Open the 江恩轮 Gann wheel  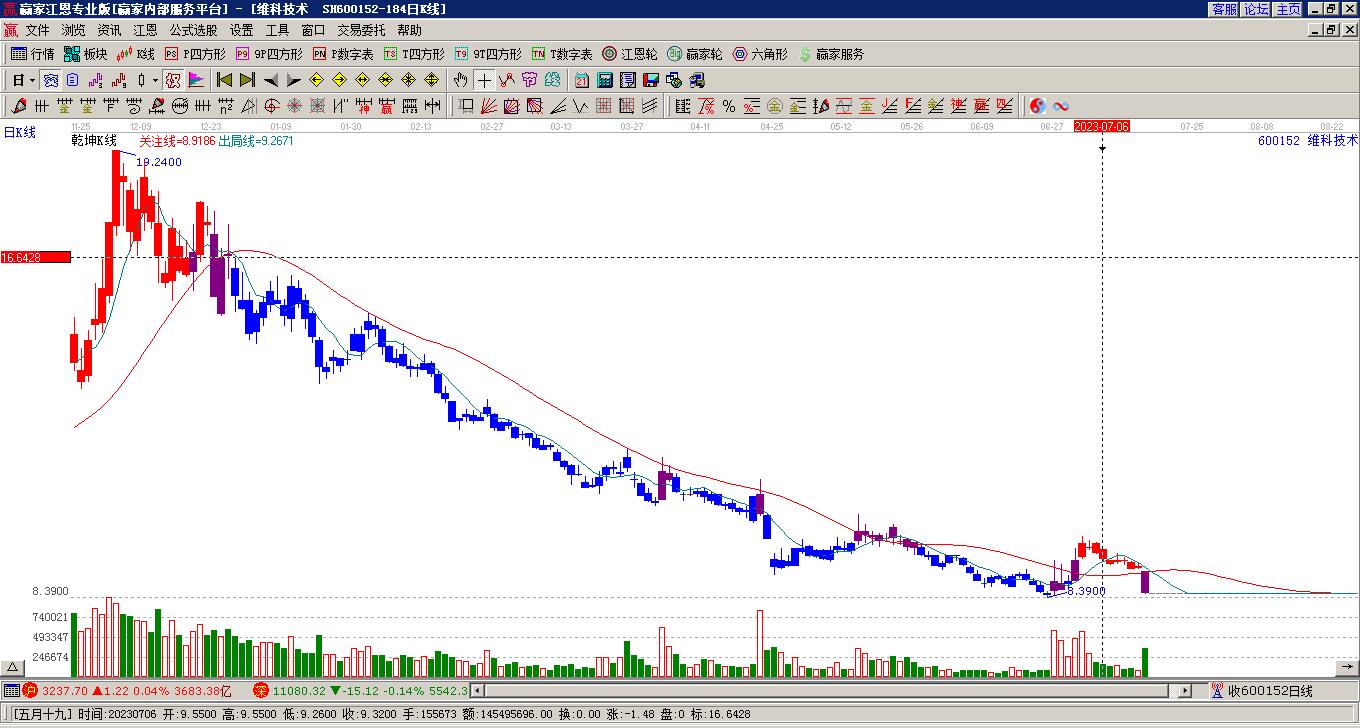point(630,54)
